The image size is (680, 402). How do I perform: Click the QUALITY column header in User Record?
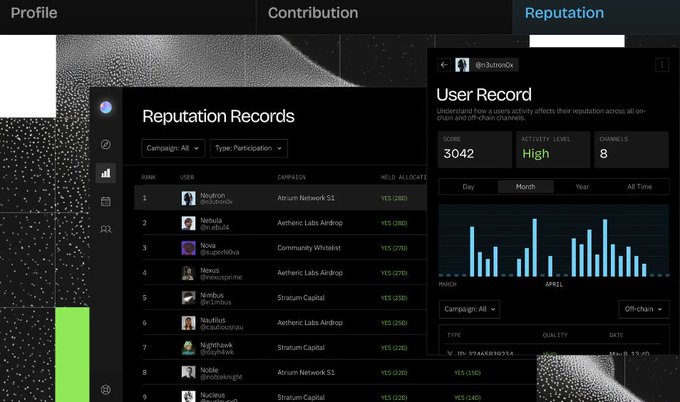pos(555,335)
